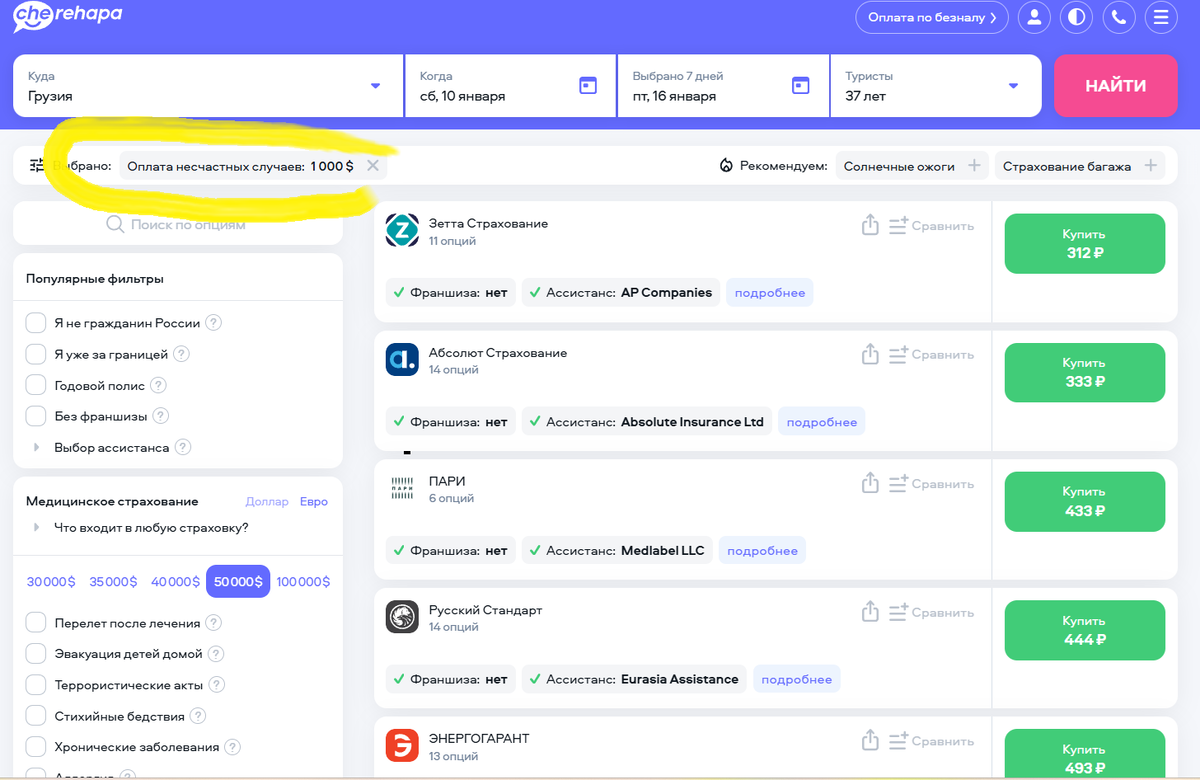This screenshot has height=780, width=1200.
Task: Open calendar icon in Когда field
Action: click(588, 86)
